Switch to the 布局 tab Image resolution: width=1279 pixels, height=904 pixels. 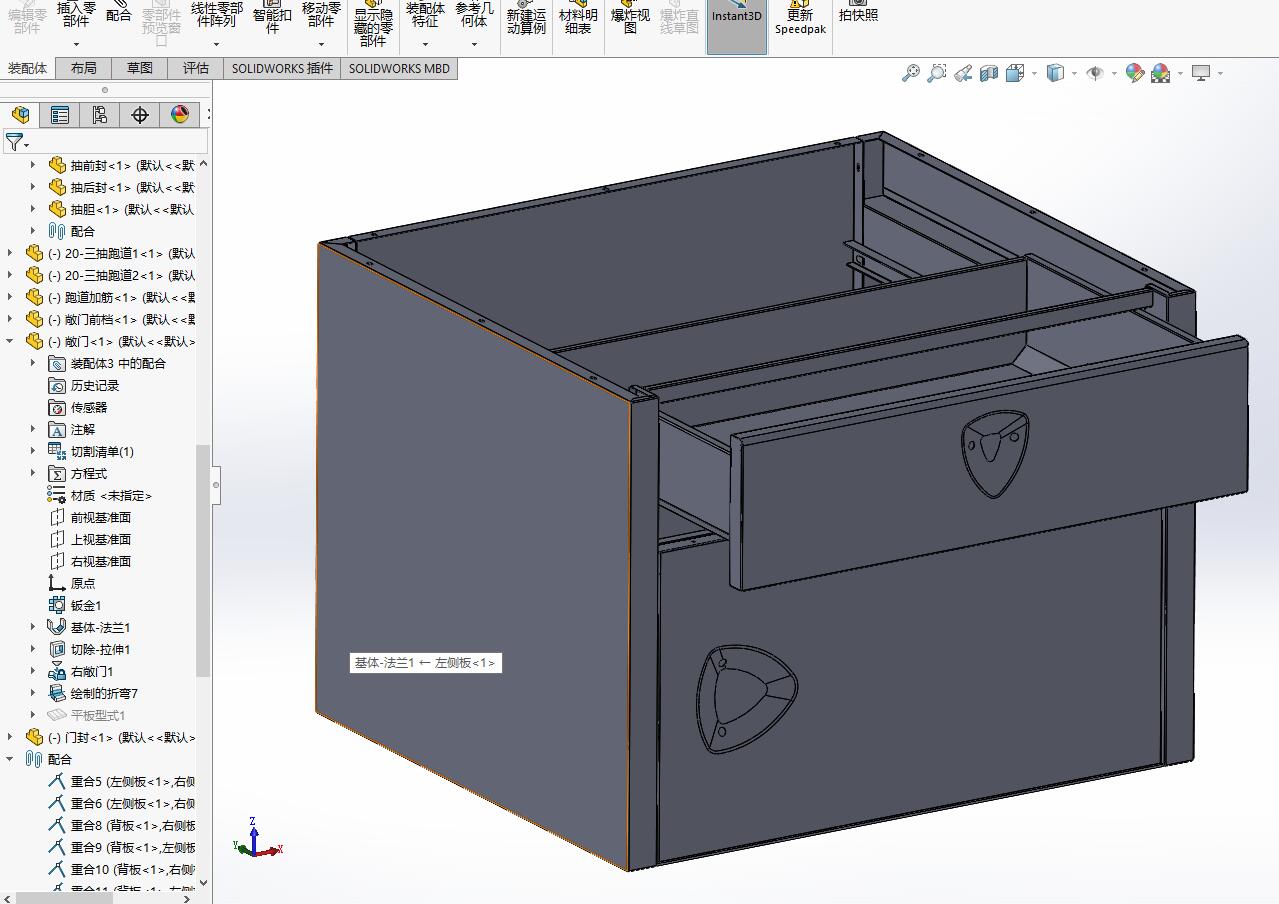tap(84, 68)
